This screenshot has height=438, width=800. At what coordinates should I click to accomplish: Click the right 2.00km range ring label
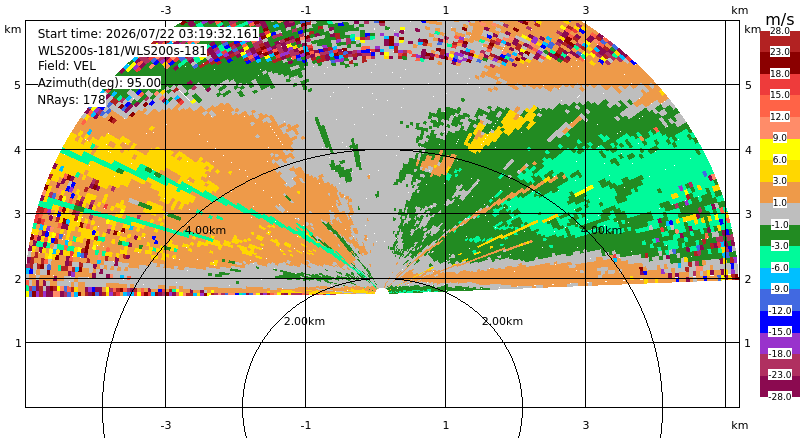[503, 321]
